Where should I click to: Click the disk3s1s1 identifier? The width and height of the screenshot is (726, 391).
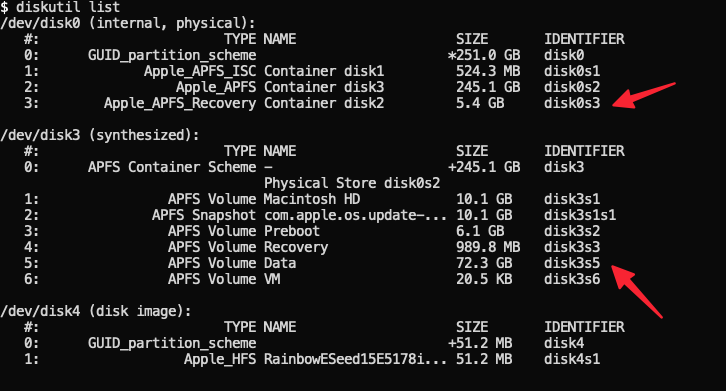pos(580,215)
